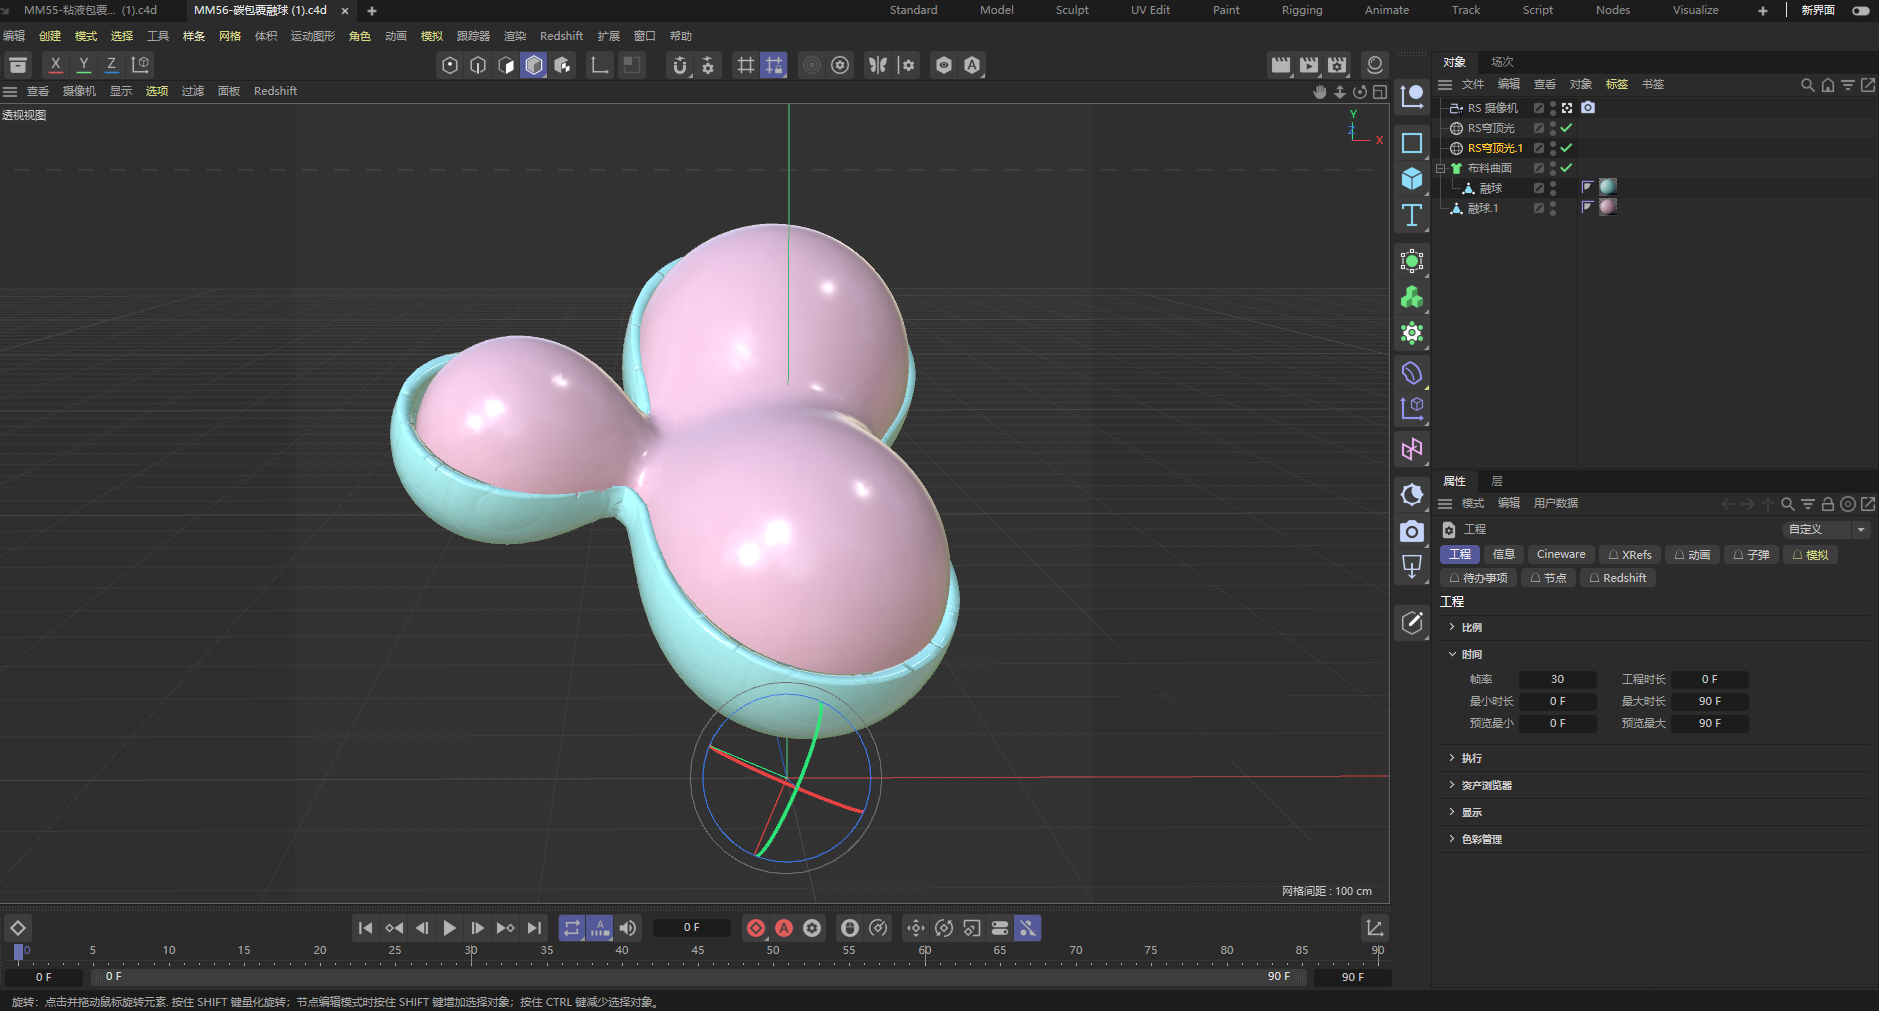The image size is (1879, 1011).
Task: Select the 子弹 attribute tab
Action: click(1751, 554)
